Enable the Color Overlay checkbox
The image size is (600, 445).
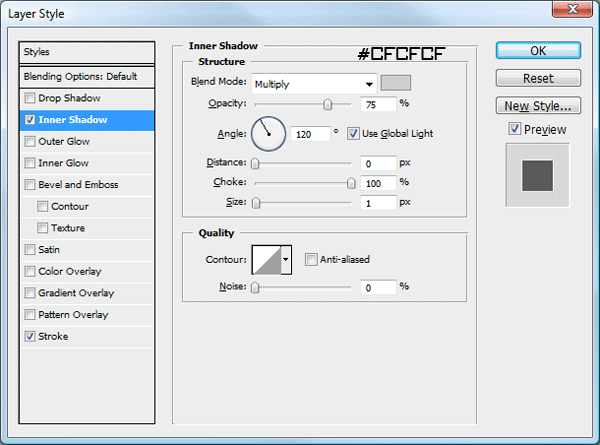tap(30, 272)
